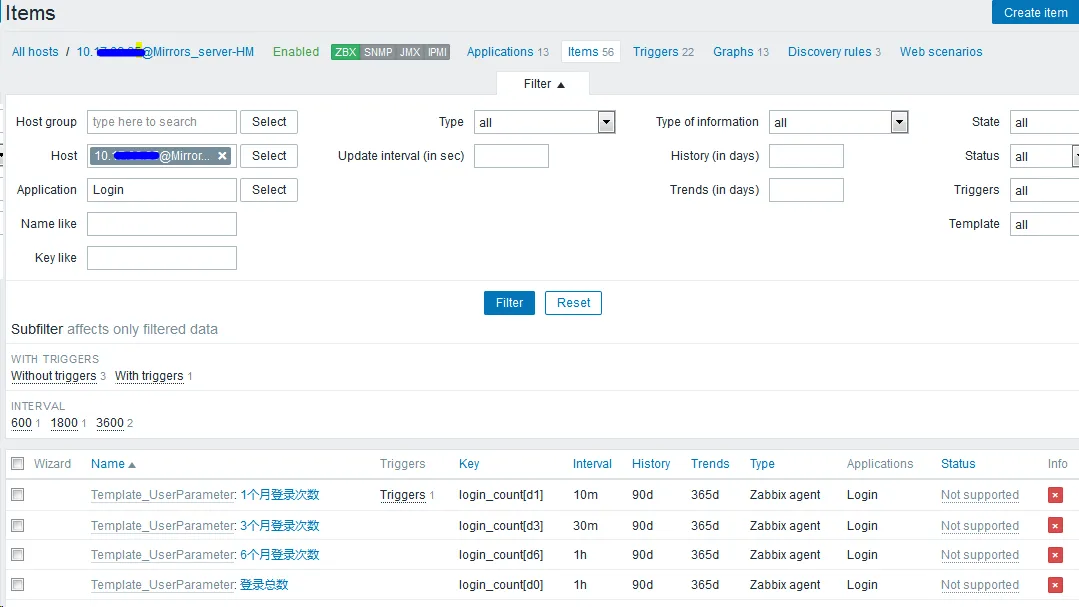
Task: Focus the Update interval input field
Action: pos(511,156)
